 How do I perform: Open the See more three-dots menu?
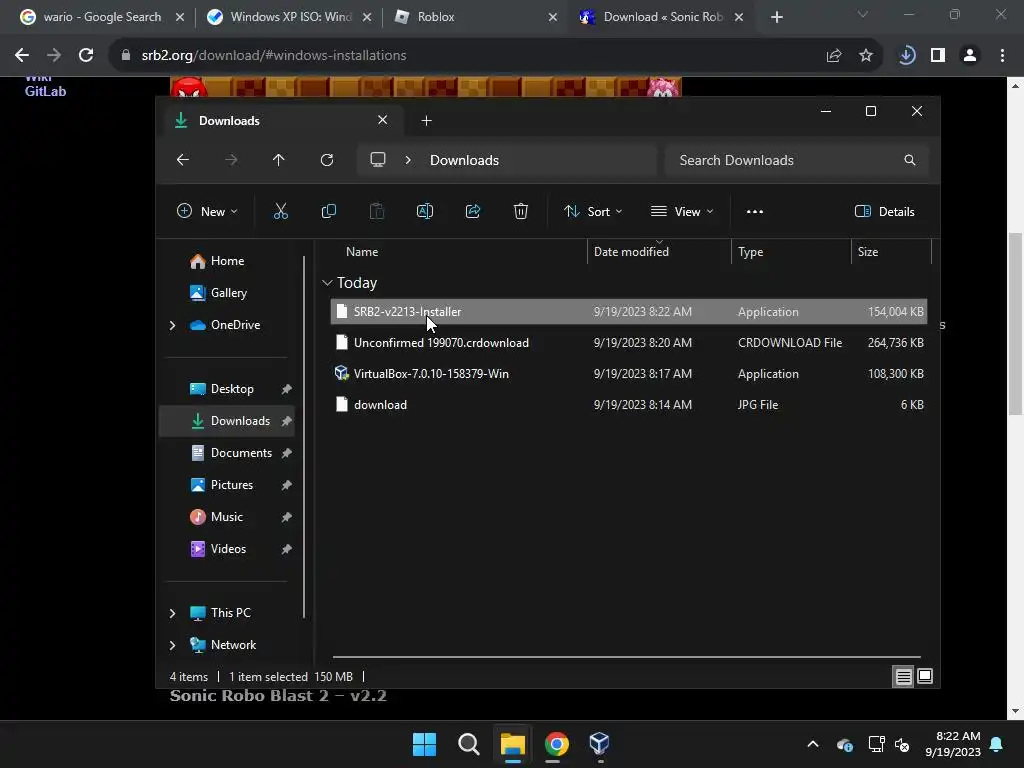coord(755,212)
